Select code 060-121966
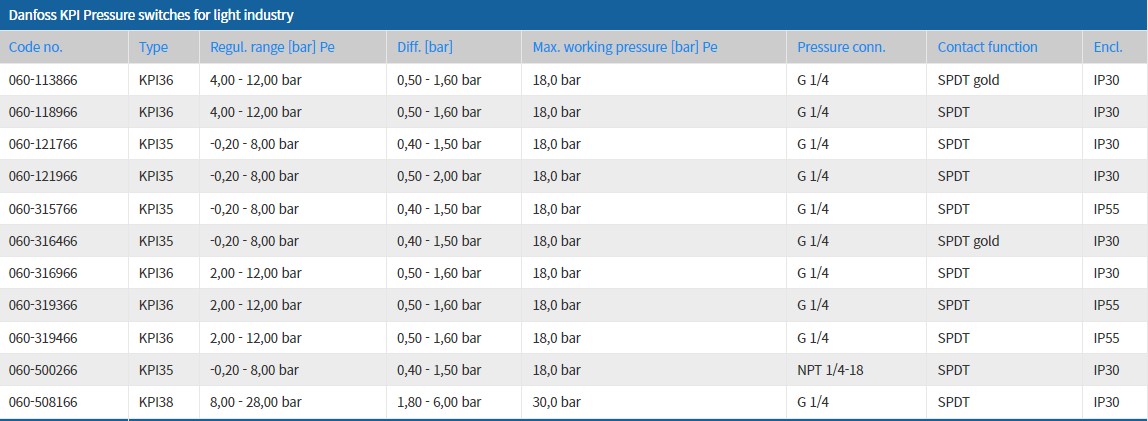Viewport: 1148px width, 421px height. coord(43,176)
